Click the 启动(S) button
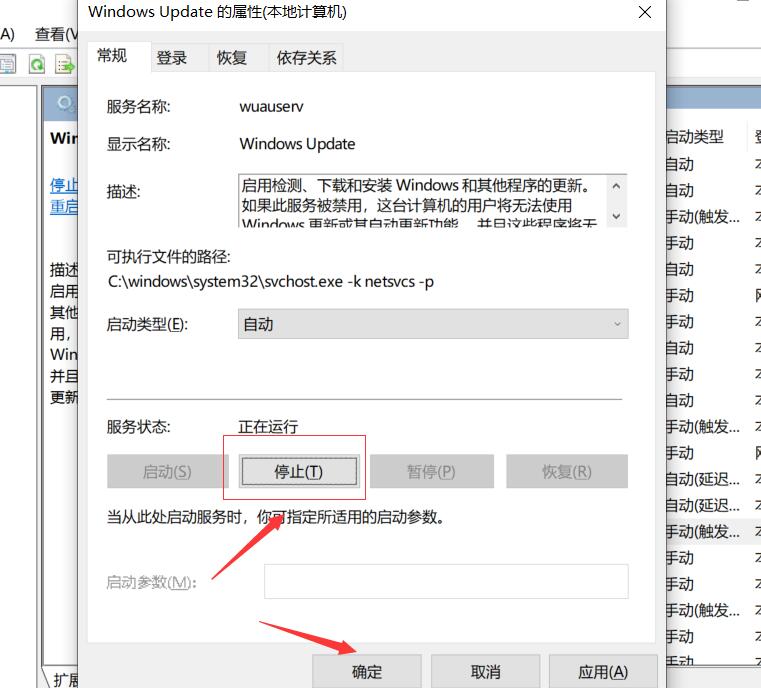Viewport: 761px width, 688px height. pyautogui.click(x=167, y=471)
